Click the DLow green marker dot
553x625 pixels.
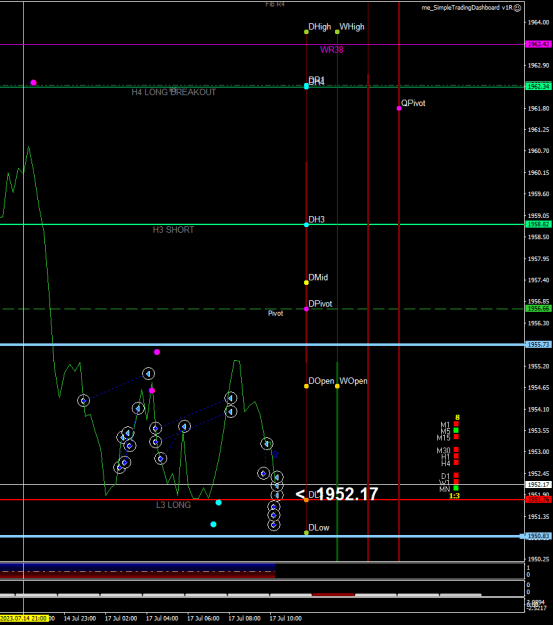(306, 533)
